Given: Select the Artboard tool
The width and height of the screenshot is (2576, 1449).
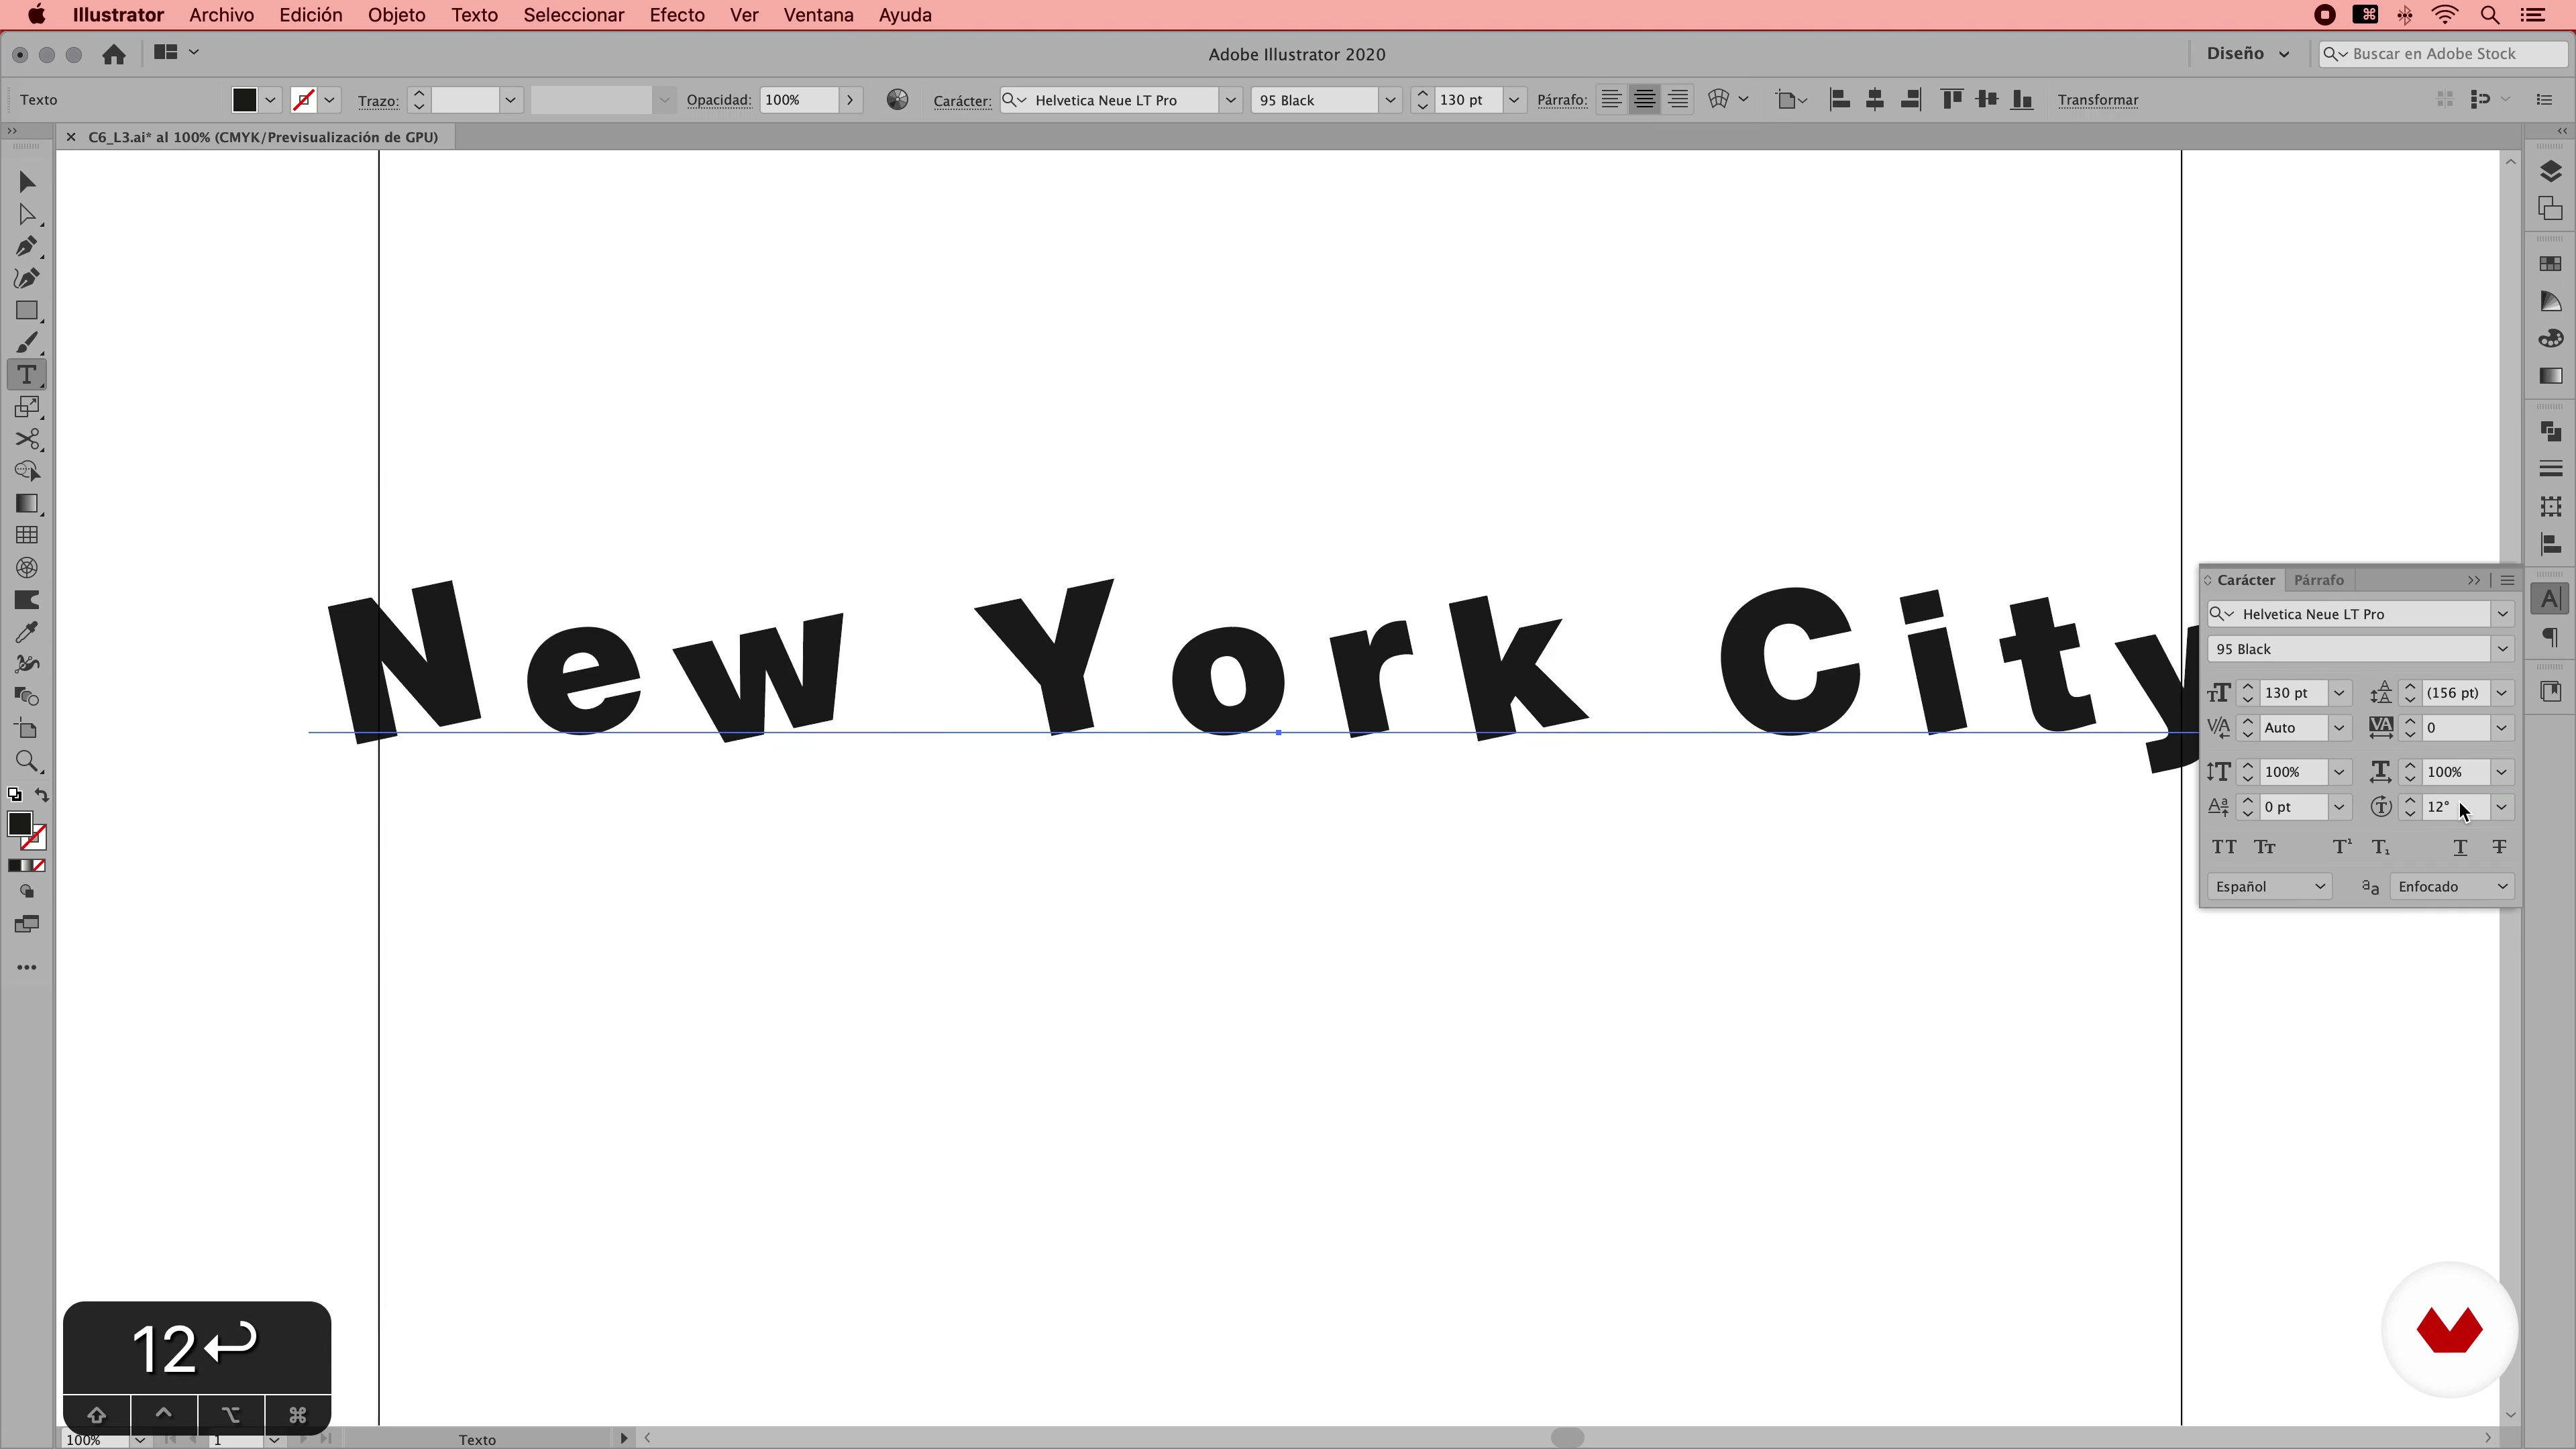Looking at the screenshot, I should click(27, 729).
